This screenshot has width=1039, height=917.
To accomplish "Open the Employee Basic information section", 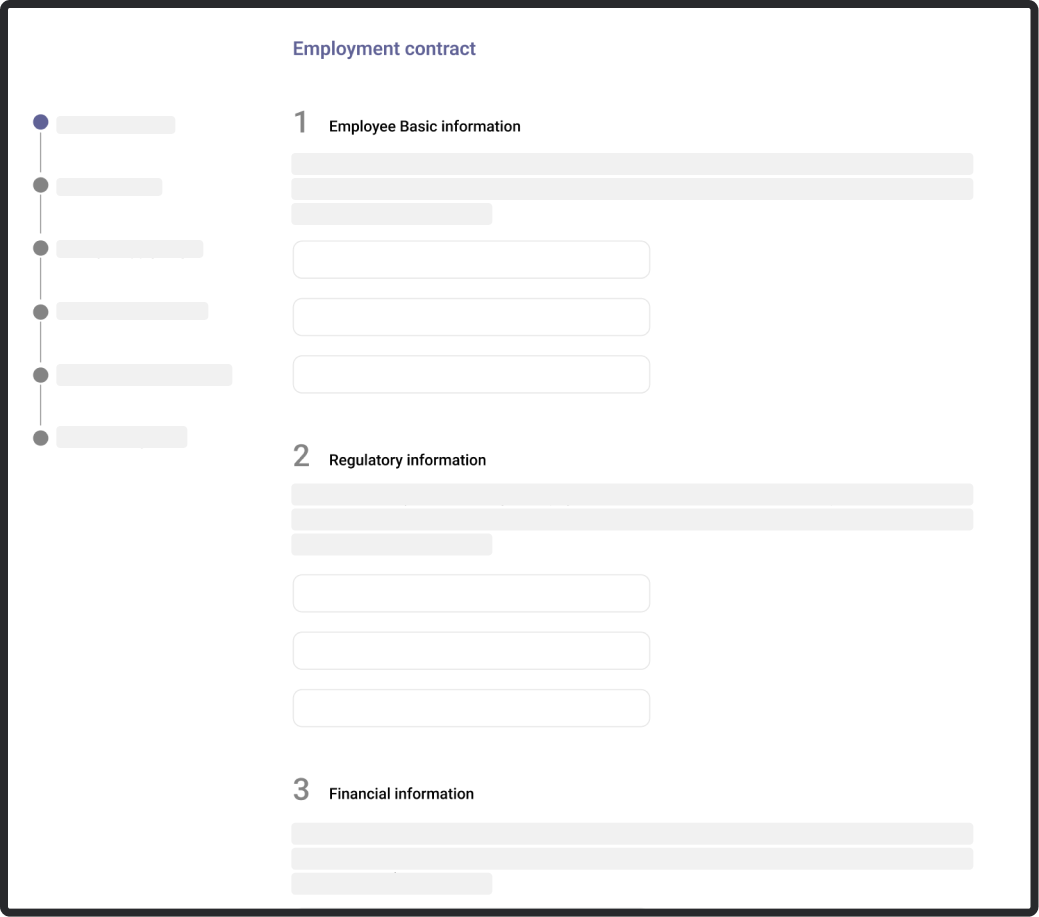I will pyautogui.click(x=425, y=126).
